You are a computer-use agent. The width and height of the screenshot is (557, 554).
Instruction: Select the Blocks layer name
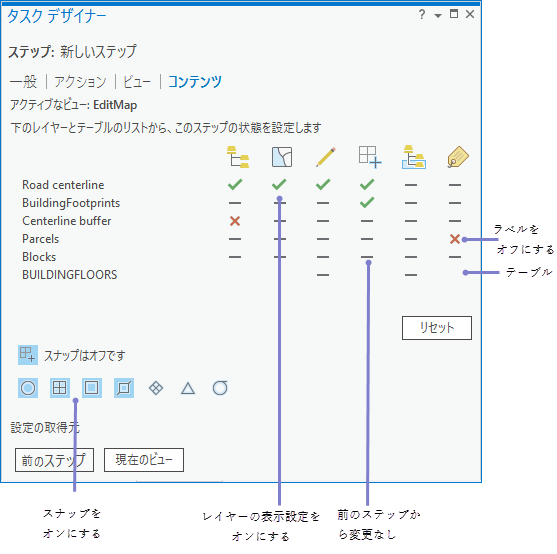click(x=39, y=257)
